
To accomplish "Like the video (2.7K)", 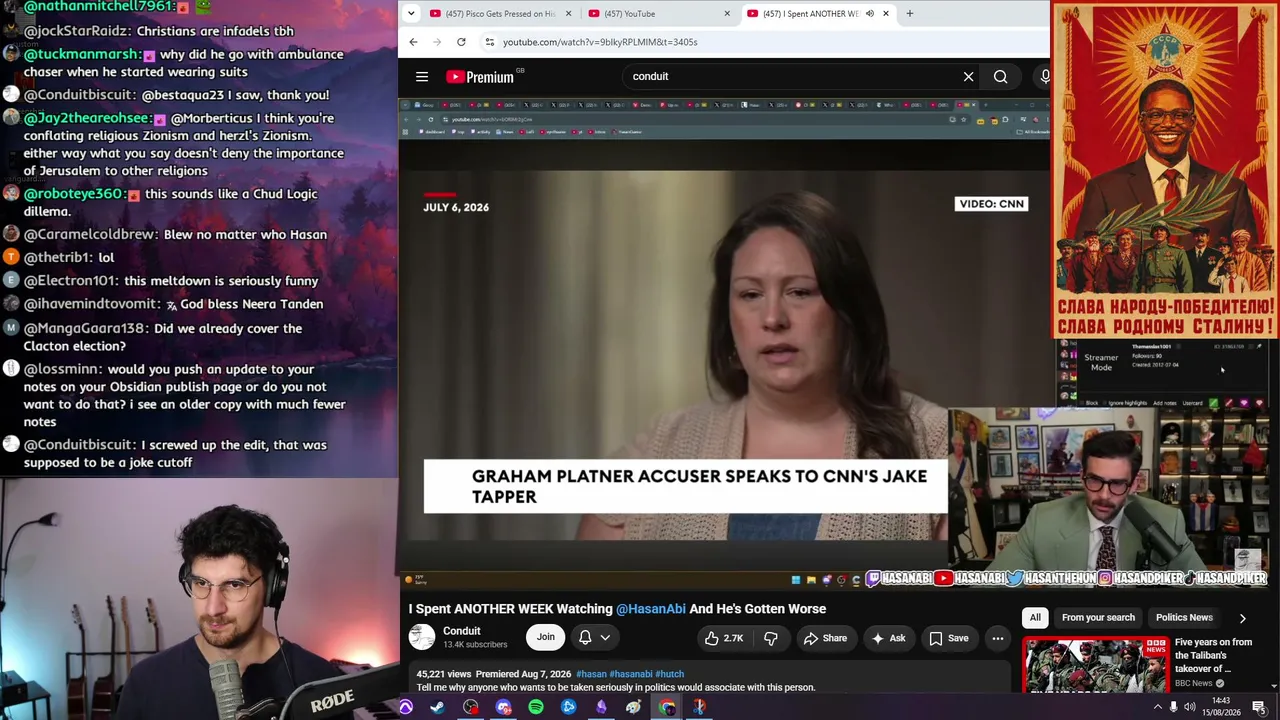I will point(724,638).
